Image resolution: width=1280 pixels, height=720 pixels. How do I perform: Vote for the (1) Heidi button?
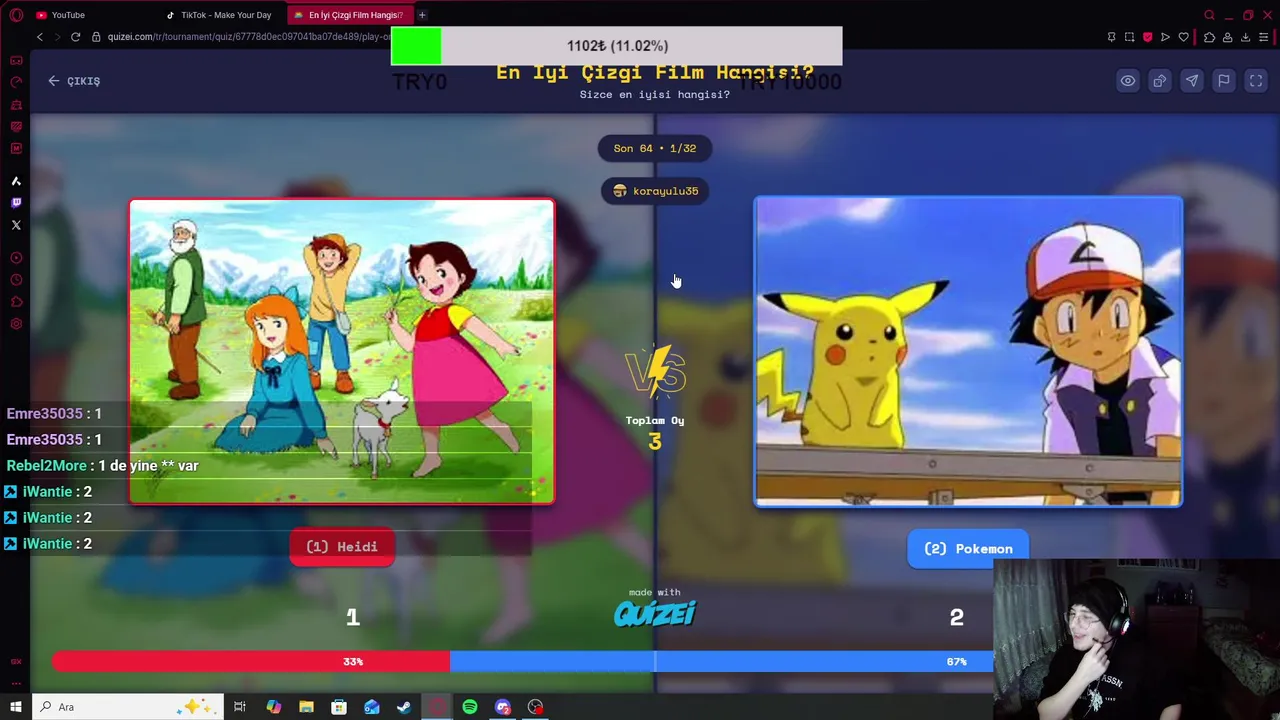(x=342, y=547)
